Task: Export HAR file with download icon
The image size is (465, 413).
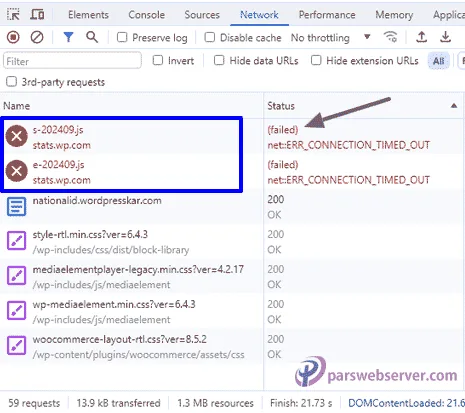Action: (x=445, y=37)
